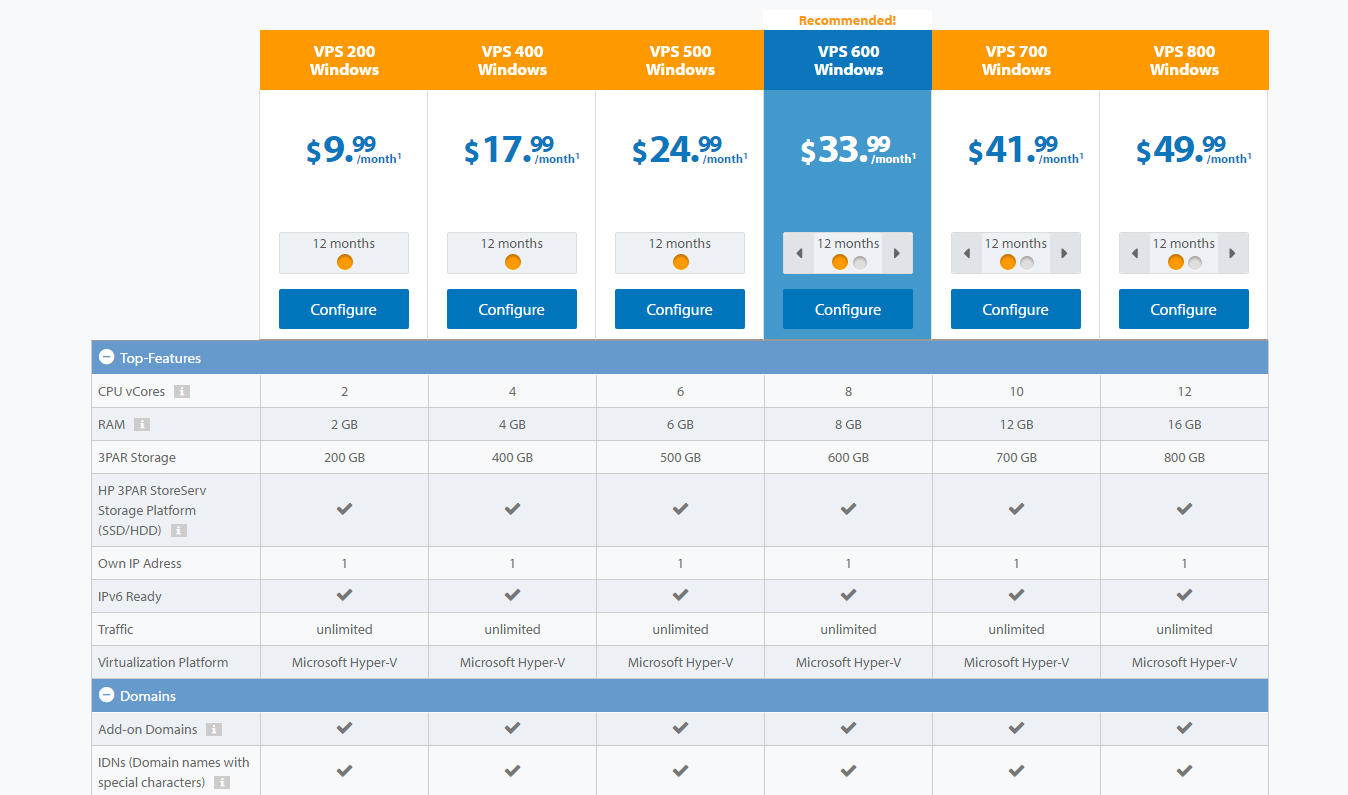Click info icon beside IDNs row
The image size is (1348, 795).
(222, 783)
